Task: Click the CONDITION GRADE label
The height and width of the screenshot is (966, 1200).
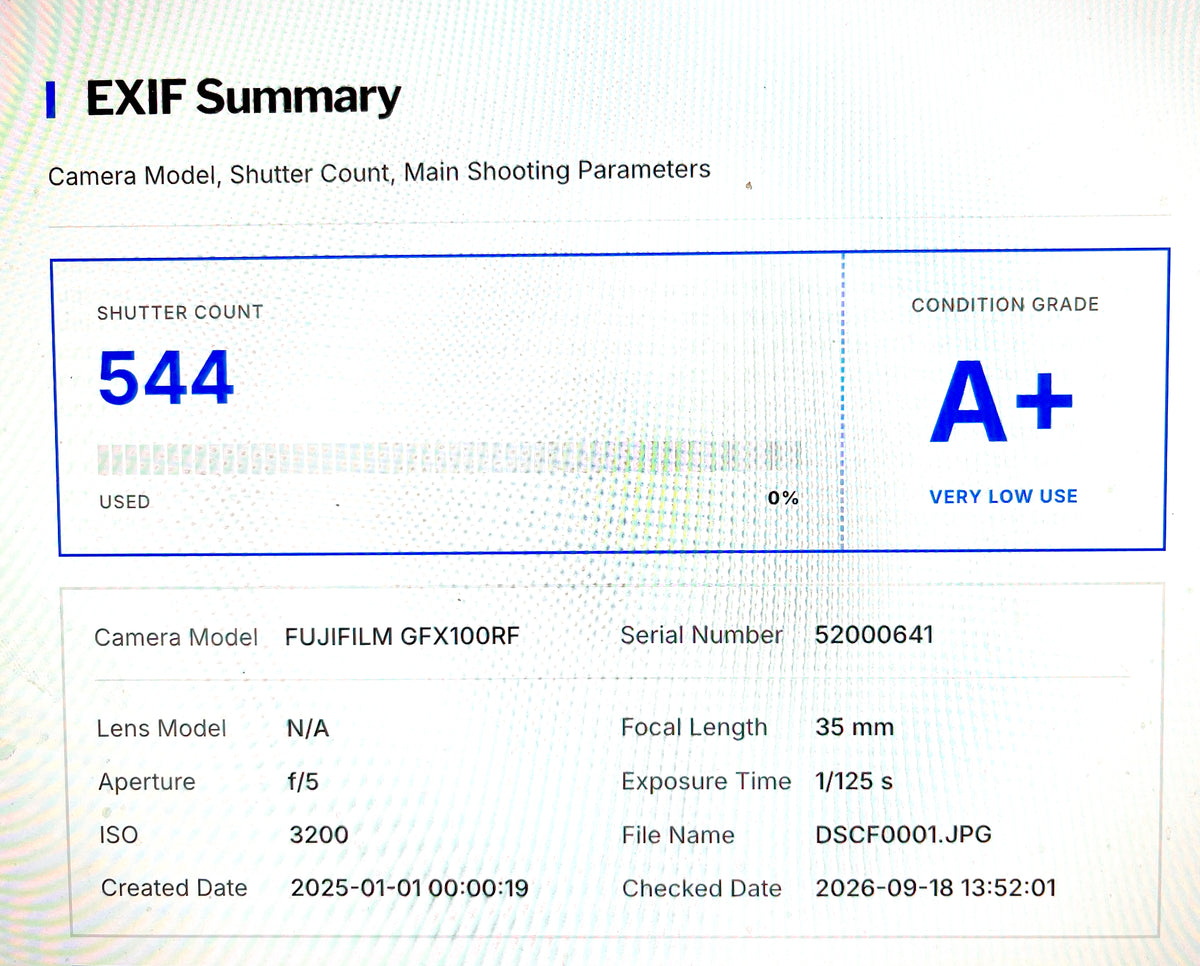Action: point(1005,305)
